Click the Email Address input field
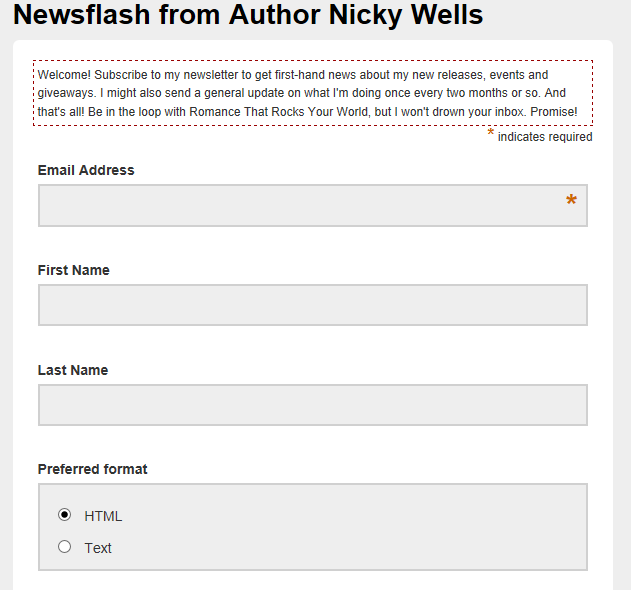 click(x=300, y=206)
